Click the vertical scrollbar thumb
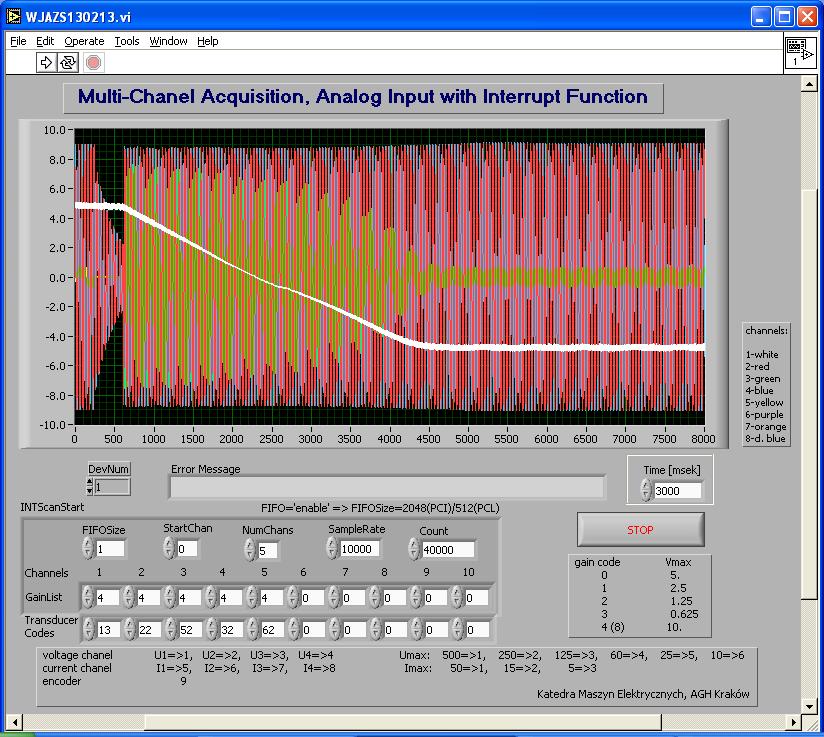 [x=809, y=393]
